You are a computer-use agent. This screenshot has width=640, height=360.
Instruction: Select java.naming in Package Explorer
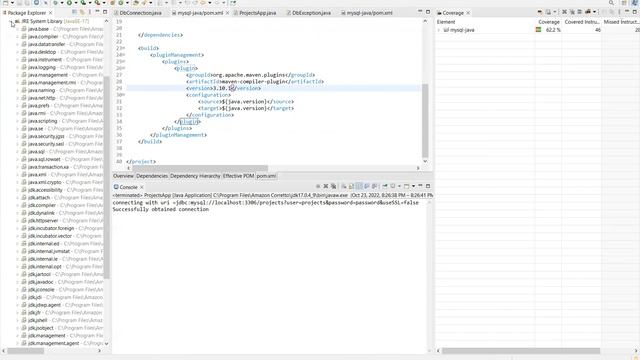click(x=41, y=90)
